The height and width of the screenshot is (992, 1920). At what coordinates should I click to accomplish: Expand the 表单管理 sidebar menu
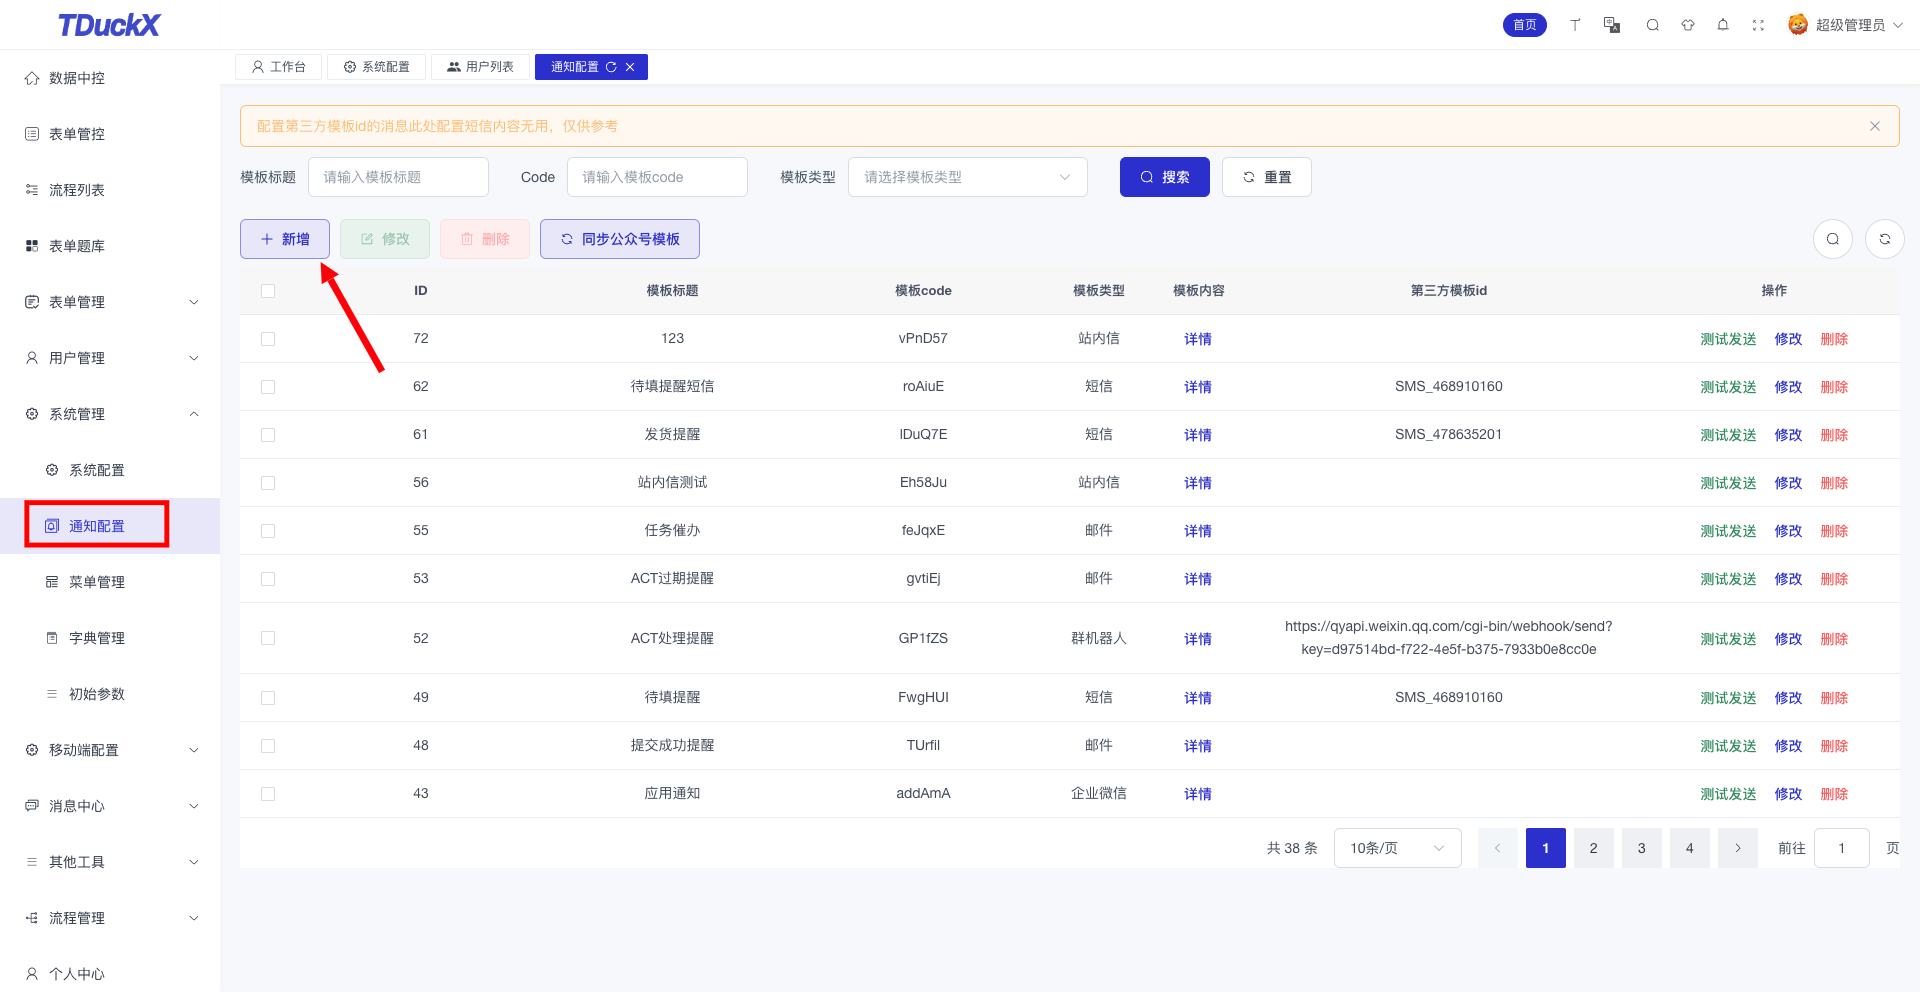click(110, 302)
